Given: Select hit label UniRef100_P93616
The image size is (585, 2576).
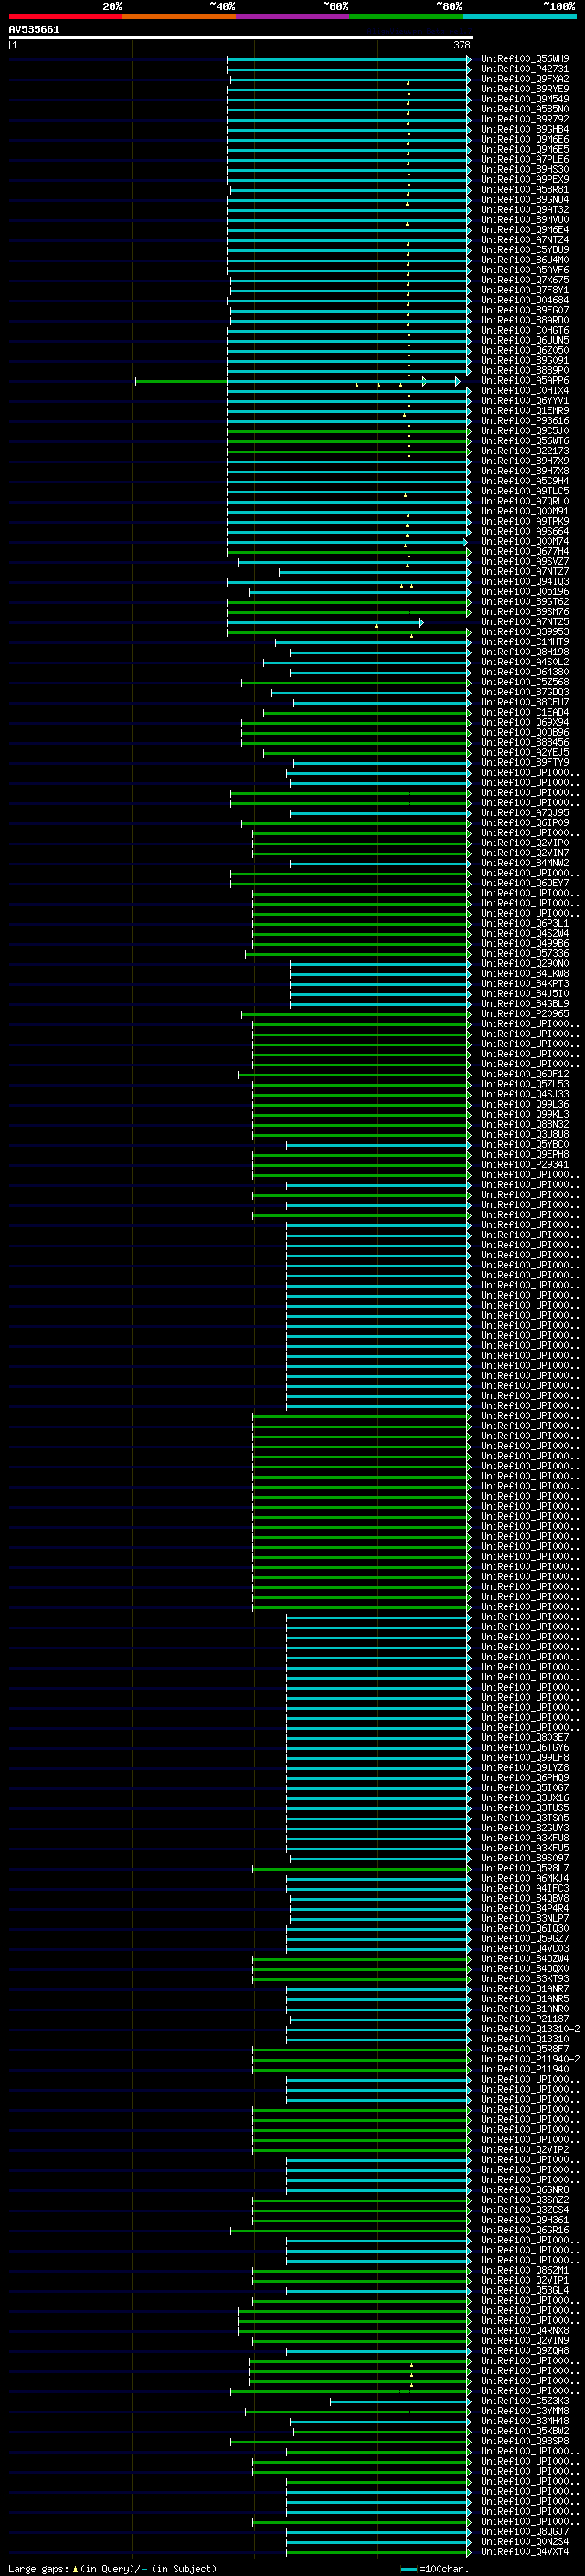Looking at the screenshot, I should 525,421.
